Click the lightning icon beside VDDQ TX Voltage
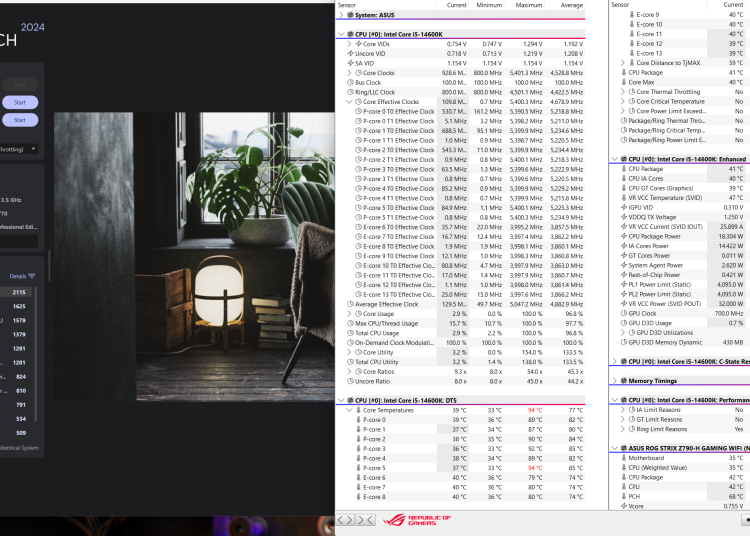The width and height of the screenshot is (750, 536). click(x=624, y=217)
